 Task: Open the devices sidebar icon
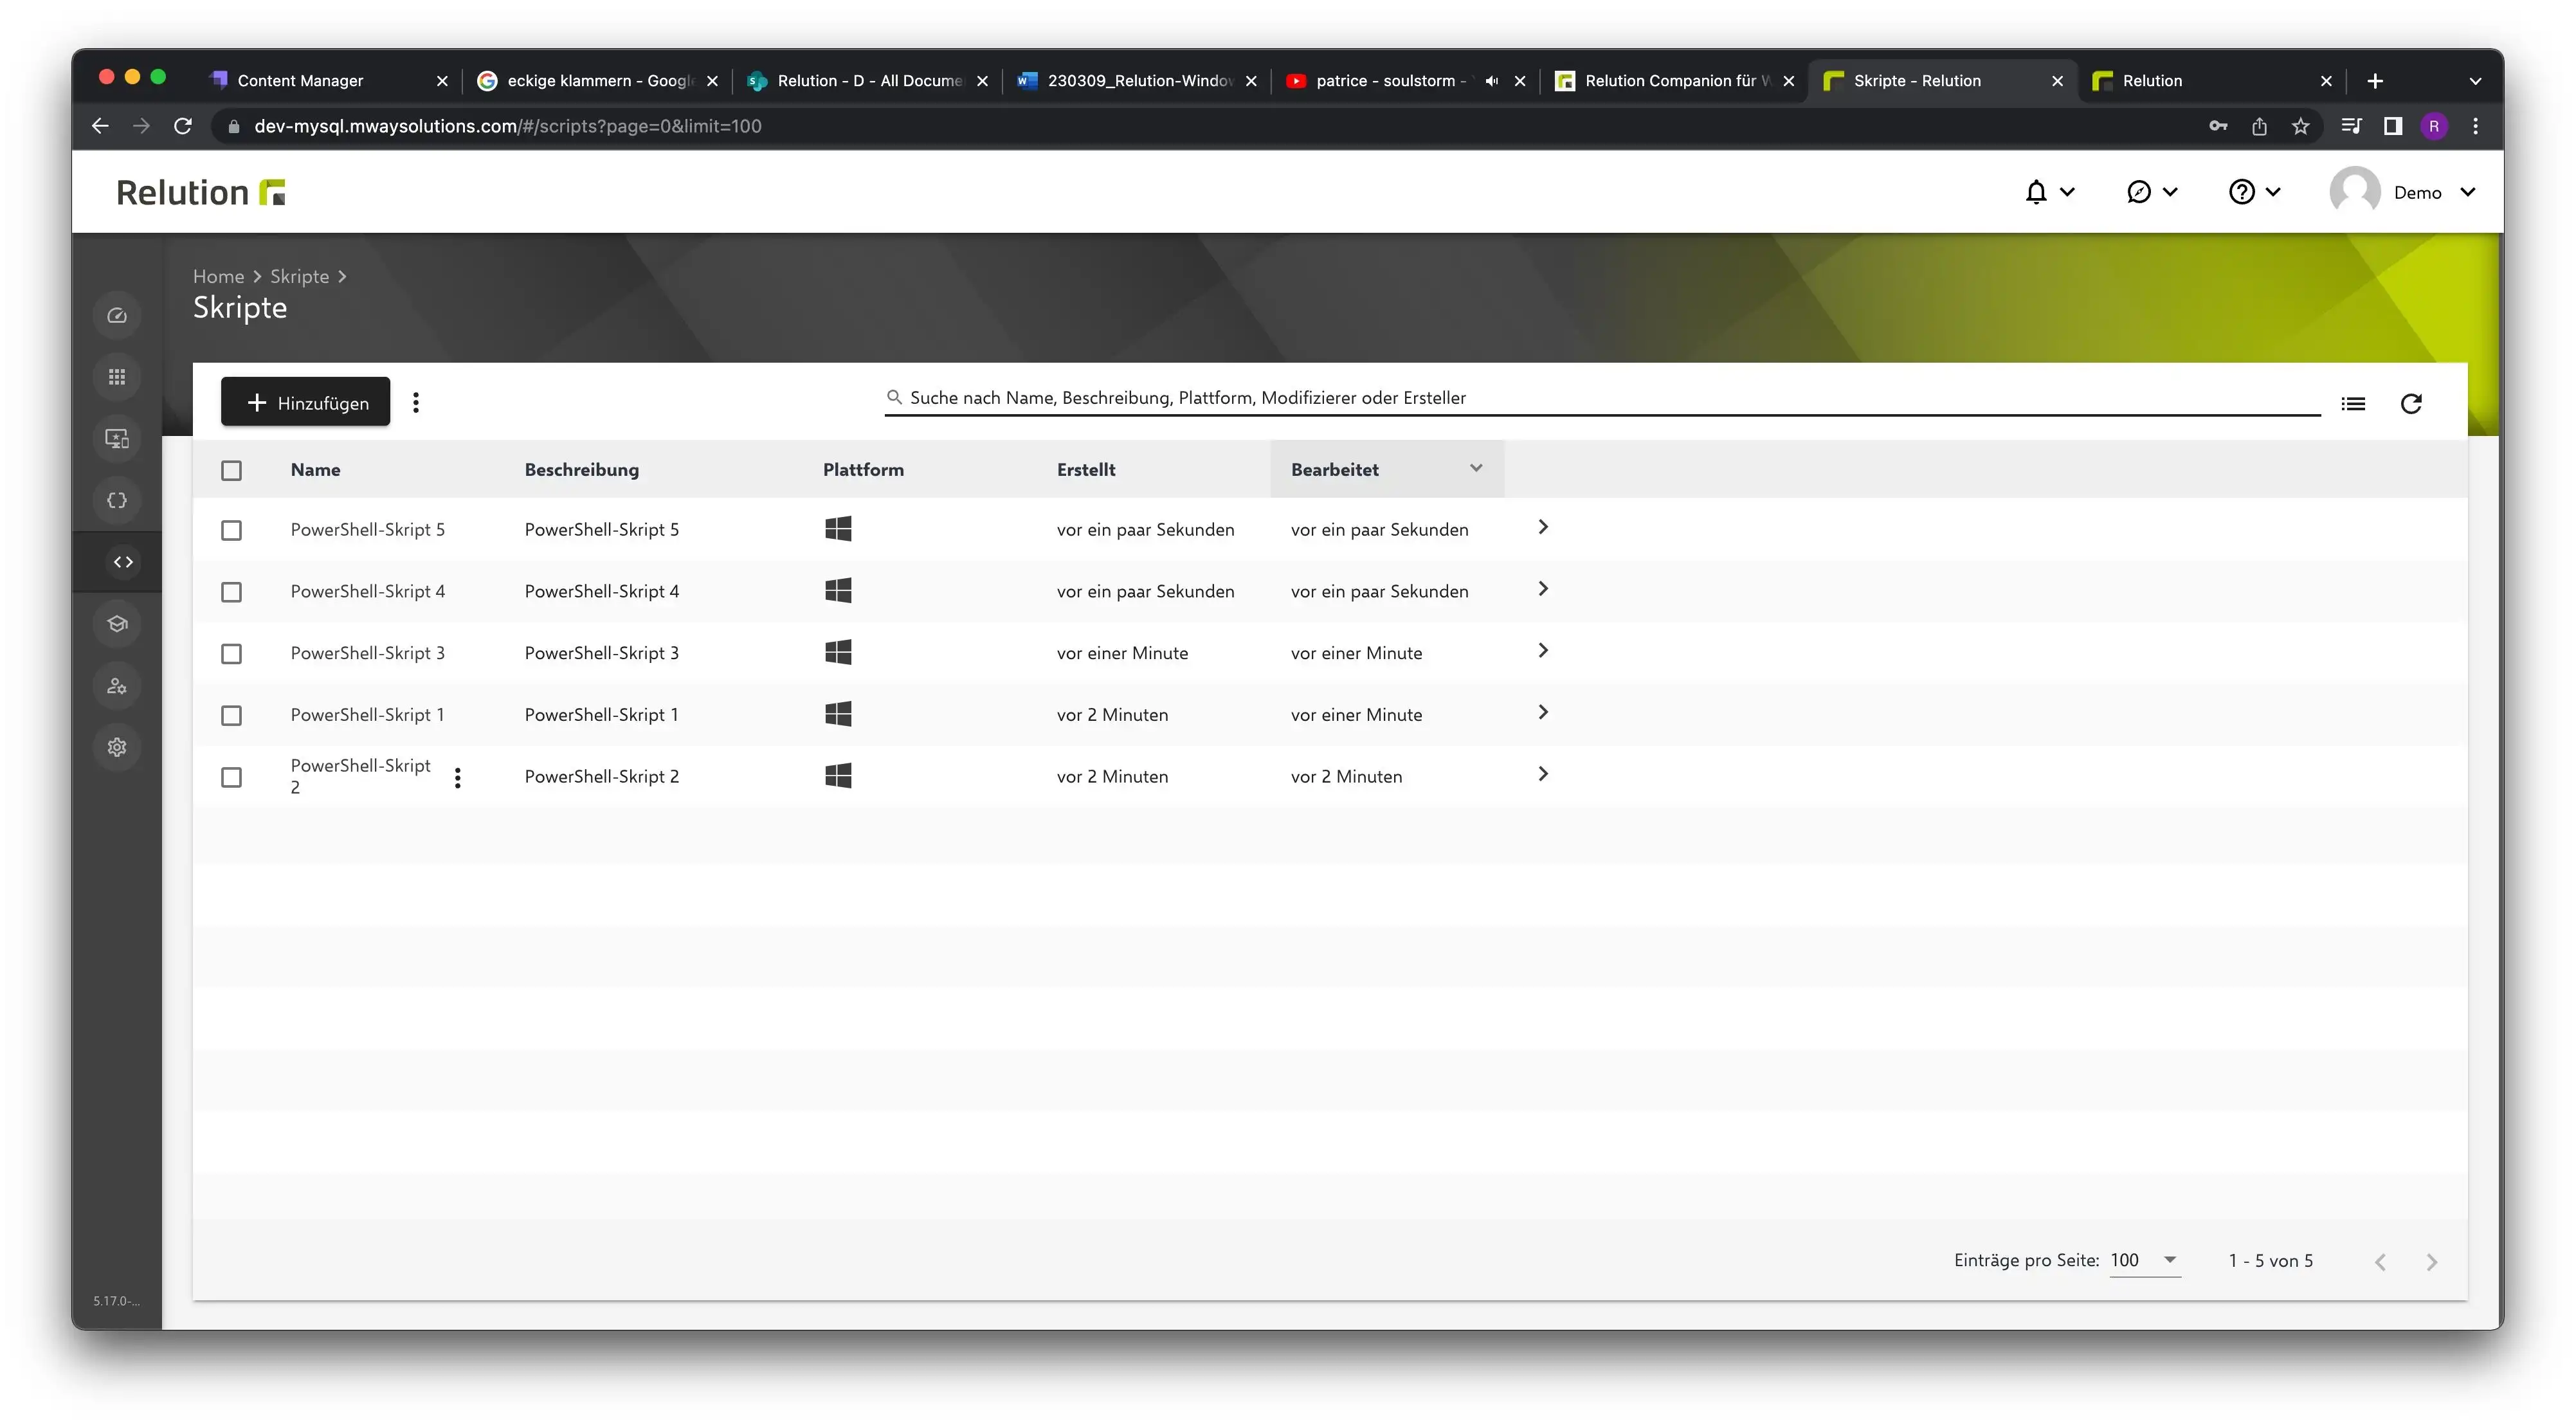117,438
